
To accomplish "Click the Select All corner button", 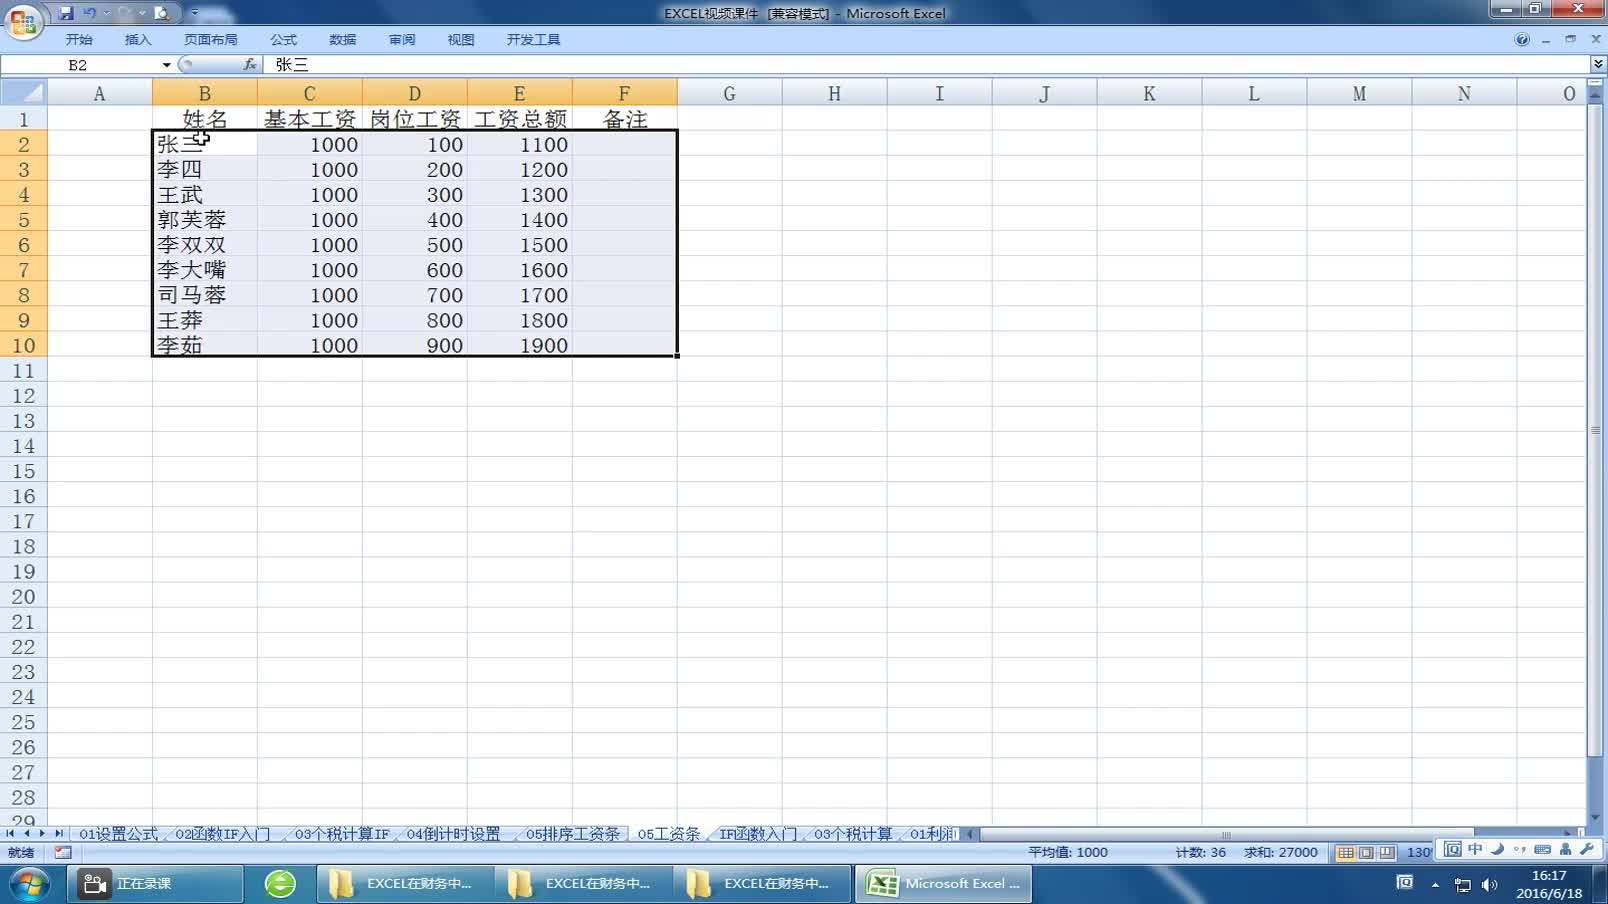I will [24, 93].
